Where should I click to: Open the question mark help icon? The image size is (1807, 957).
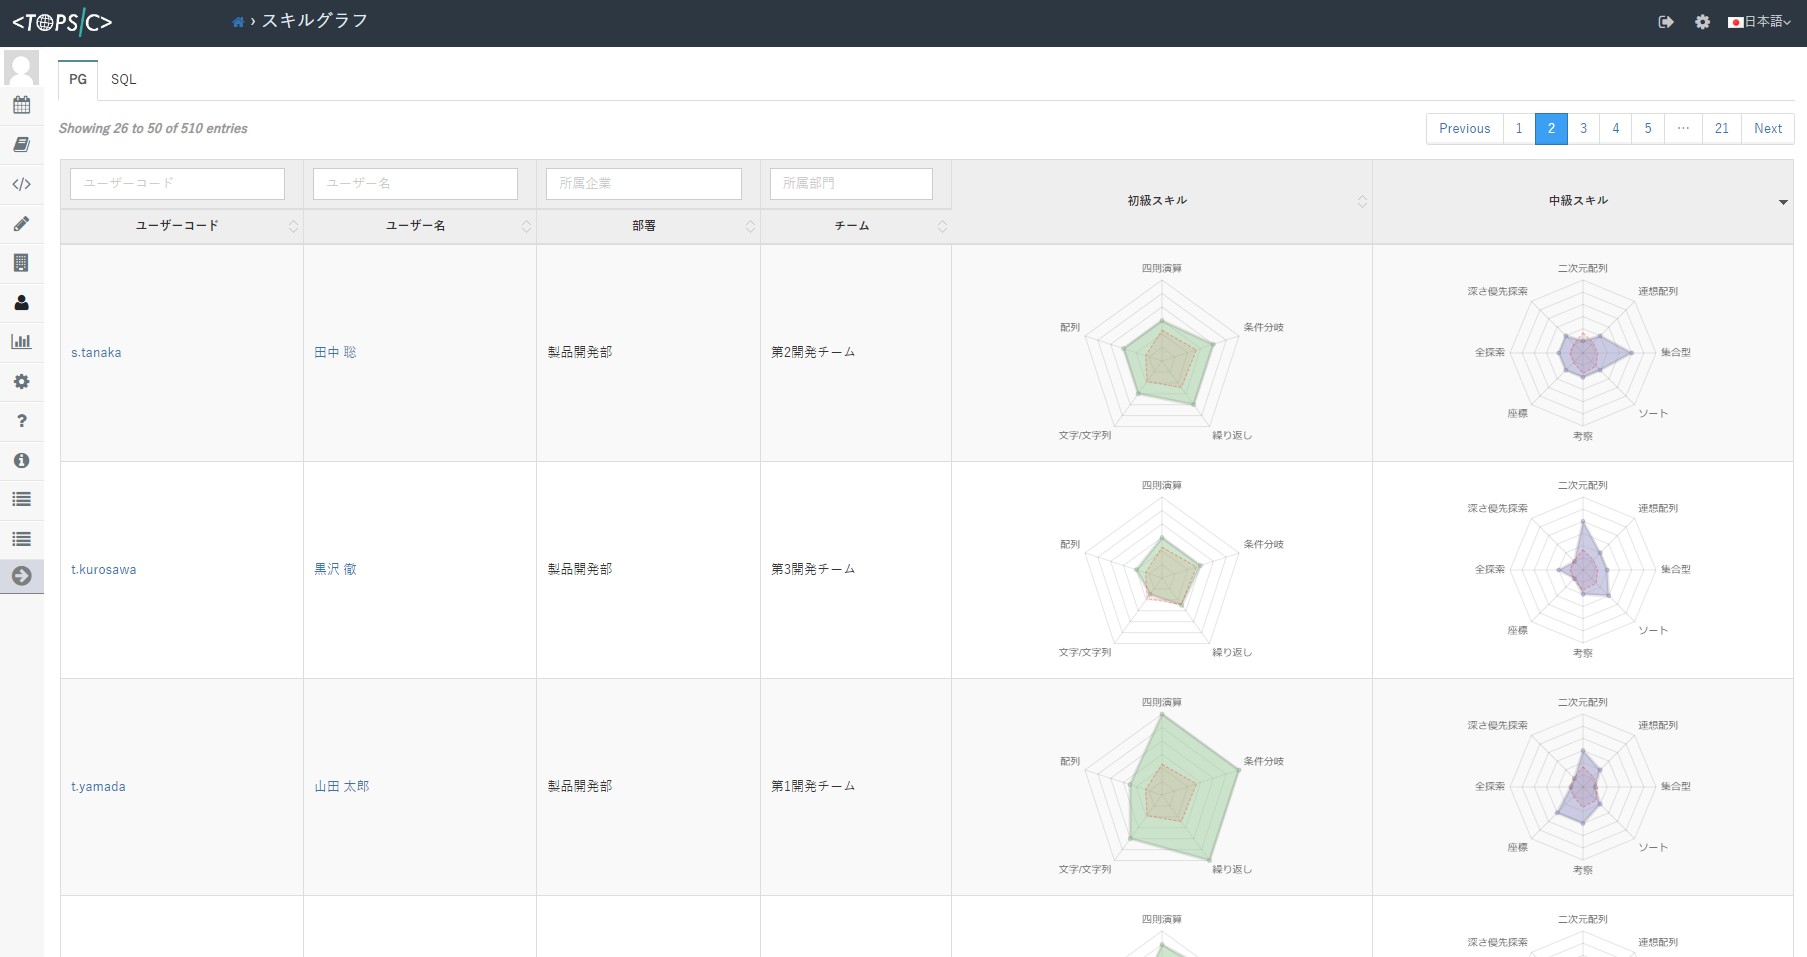(x=21, y=421)
